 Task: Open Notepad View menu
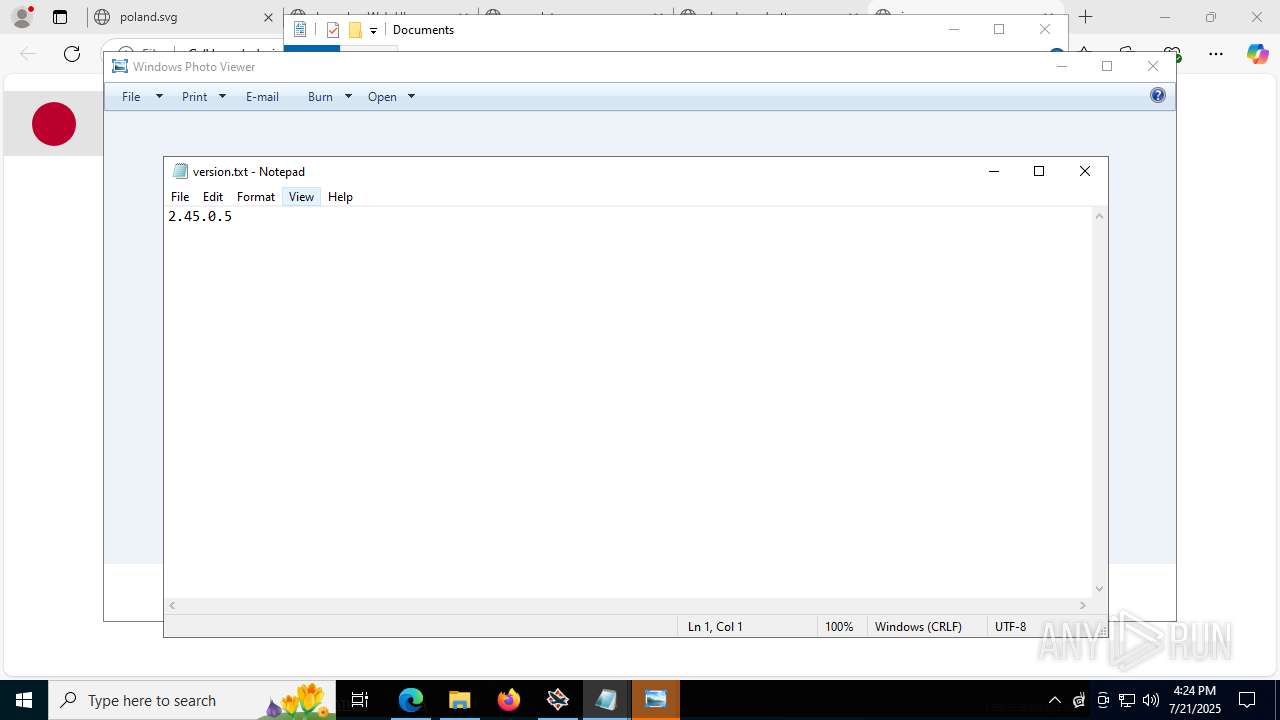click(x=301, y=197)
